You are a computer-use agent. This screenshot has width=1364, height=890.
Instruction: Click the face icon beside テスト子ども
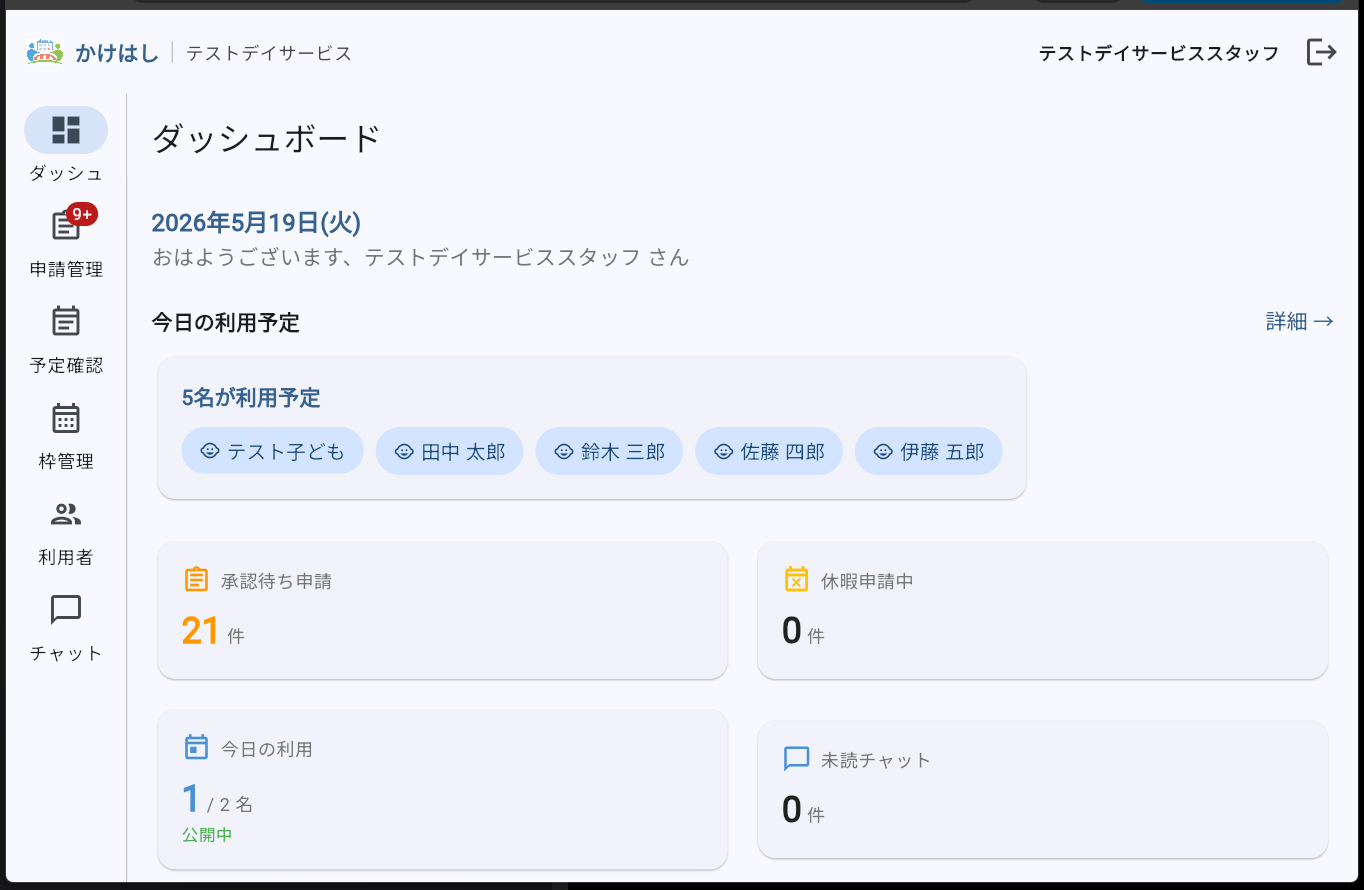coord(210,451)
